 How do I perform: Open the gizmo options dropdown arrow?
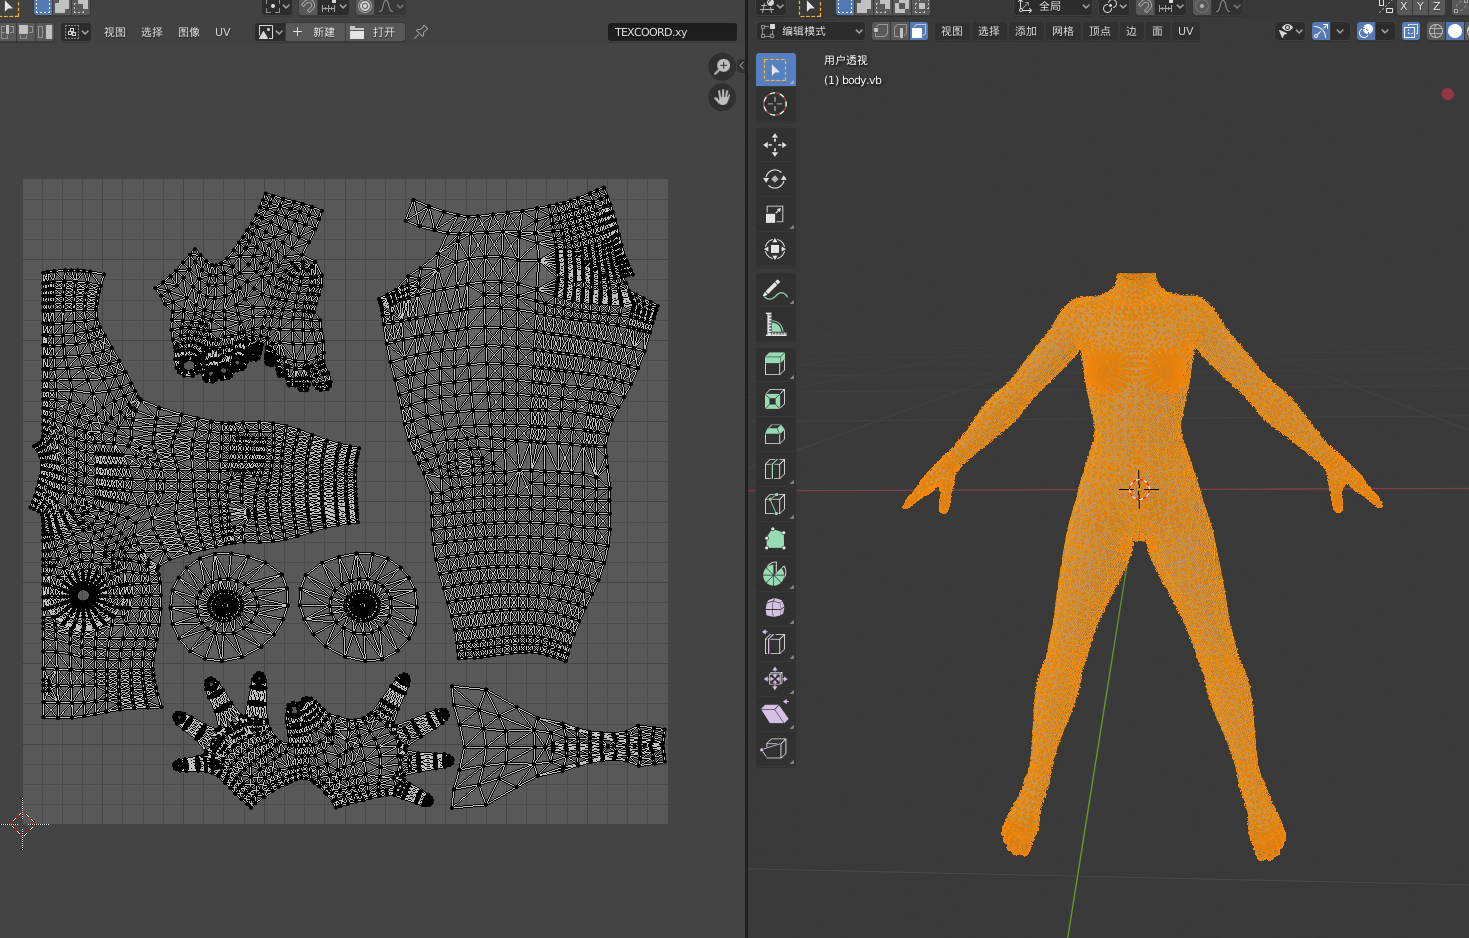tap(1340, 31)
